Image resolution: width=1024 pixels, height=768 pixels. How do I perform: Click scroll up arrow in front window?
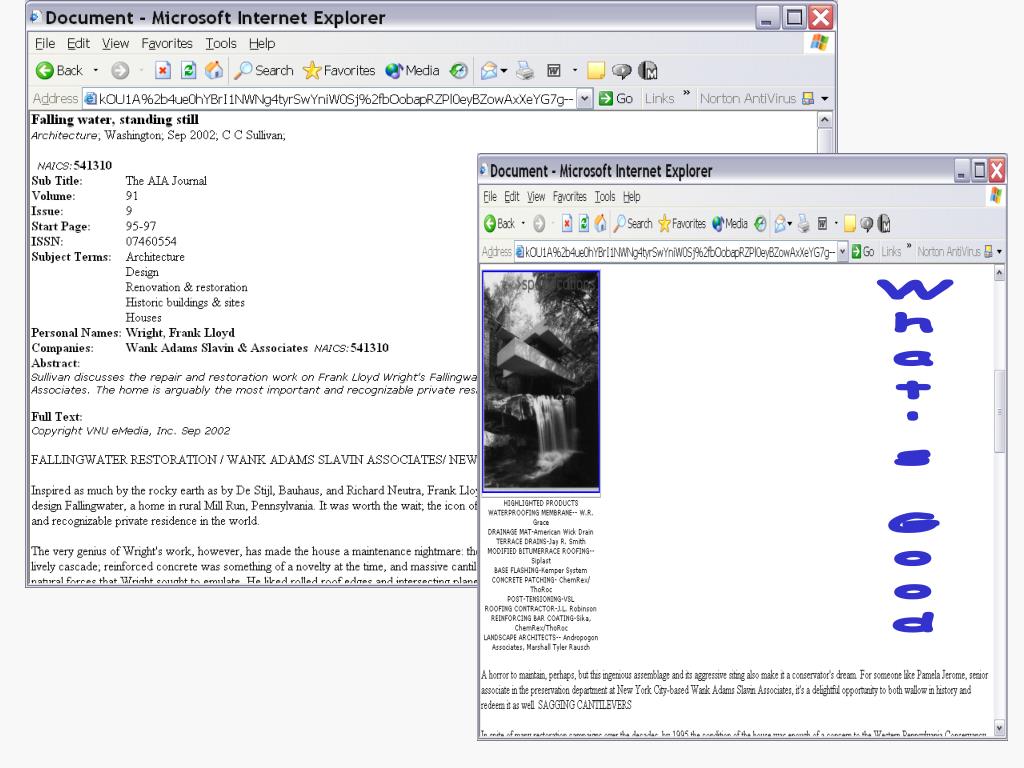pos(999,274)
